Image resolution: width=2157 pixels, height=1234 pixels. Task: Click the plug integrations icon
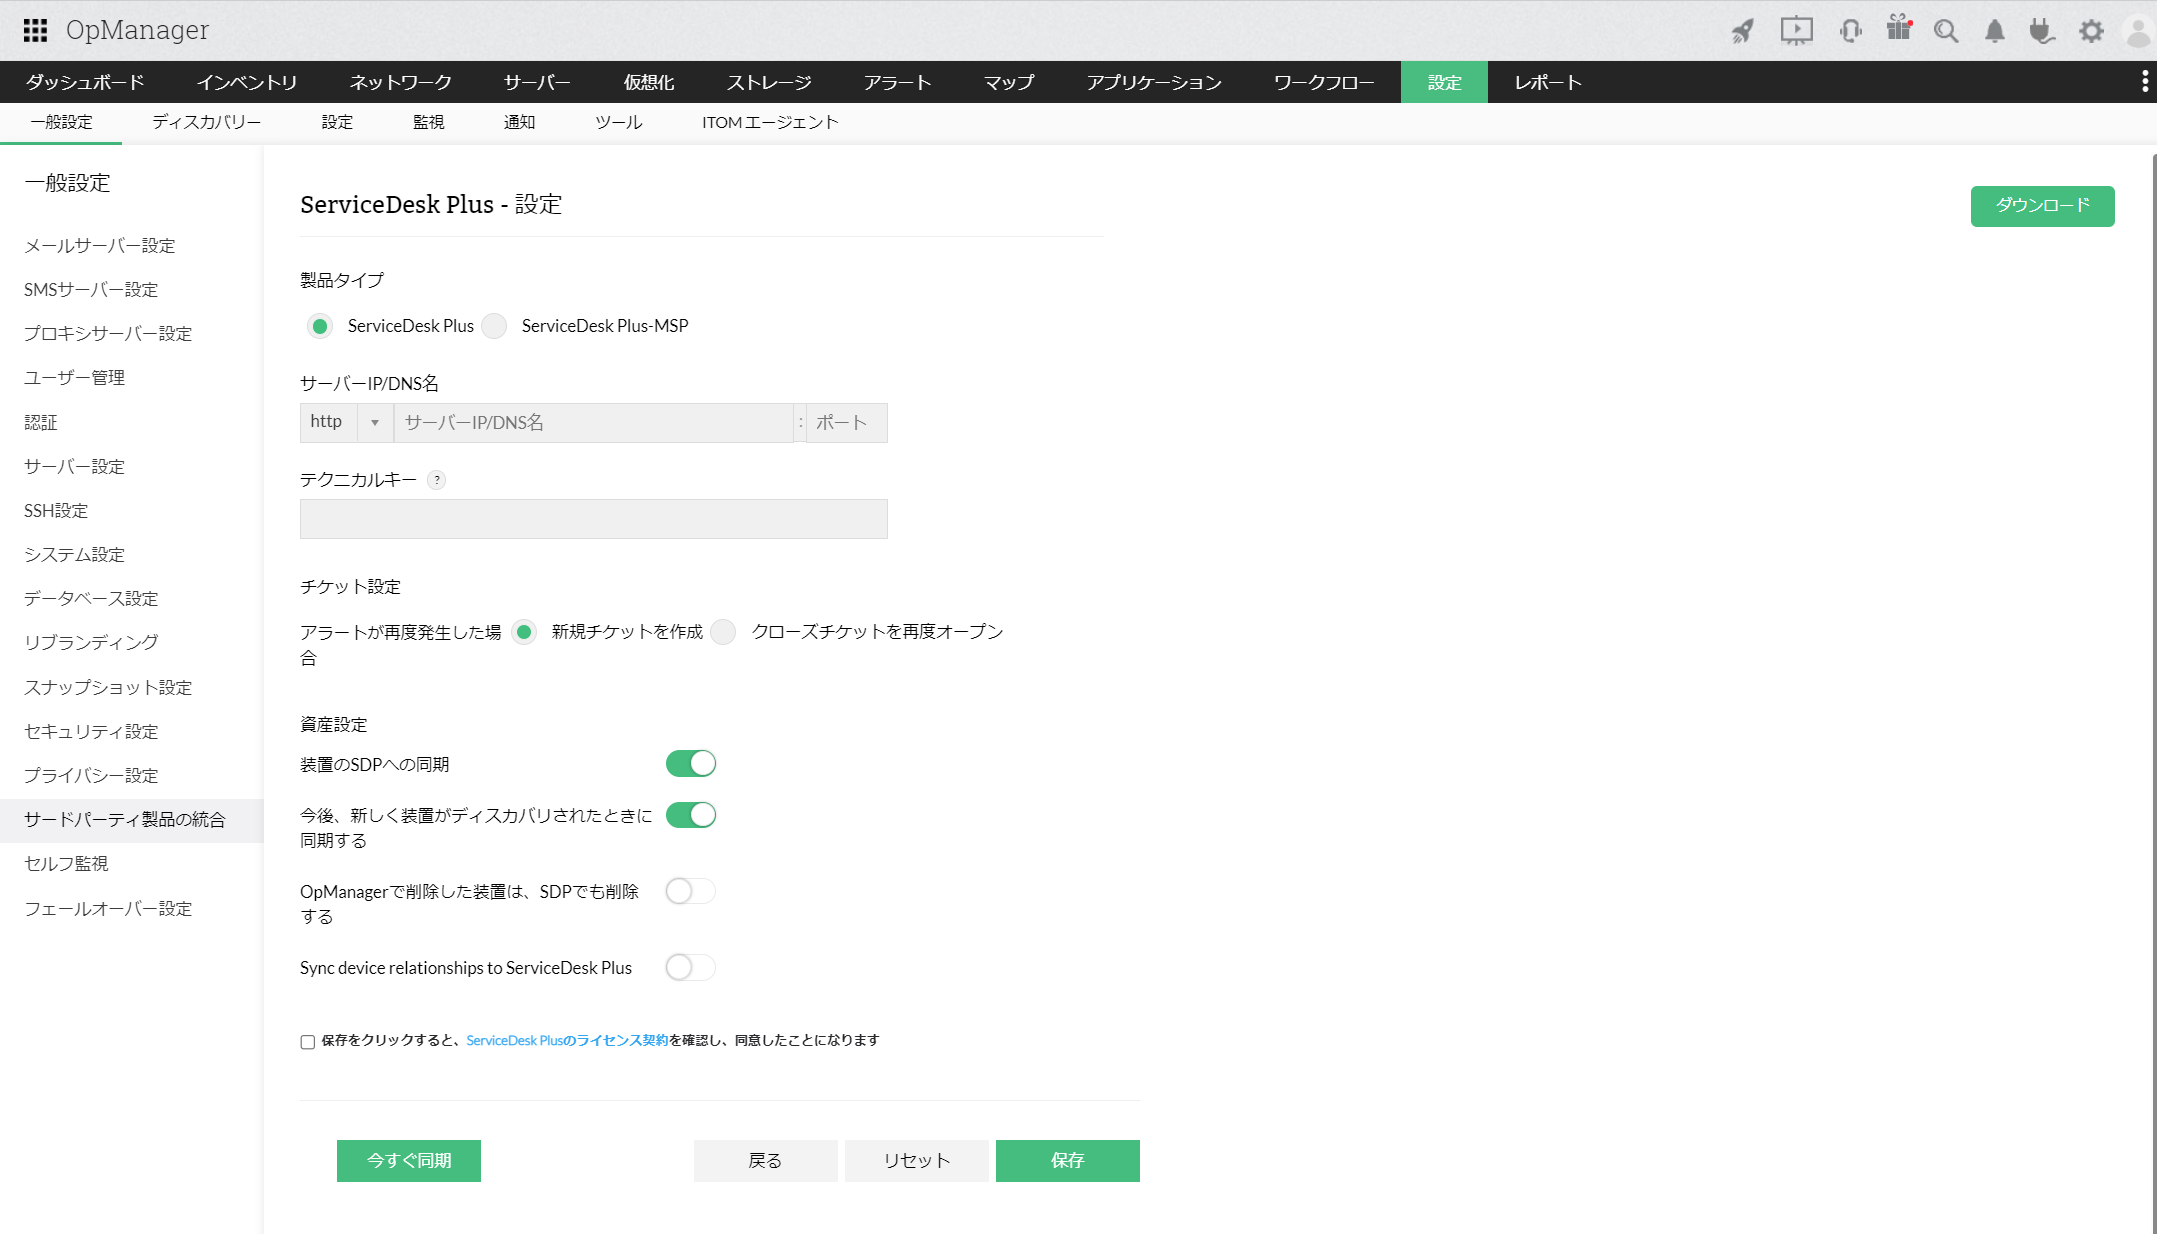[2041, 31]
